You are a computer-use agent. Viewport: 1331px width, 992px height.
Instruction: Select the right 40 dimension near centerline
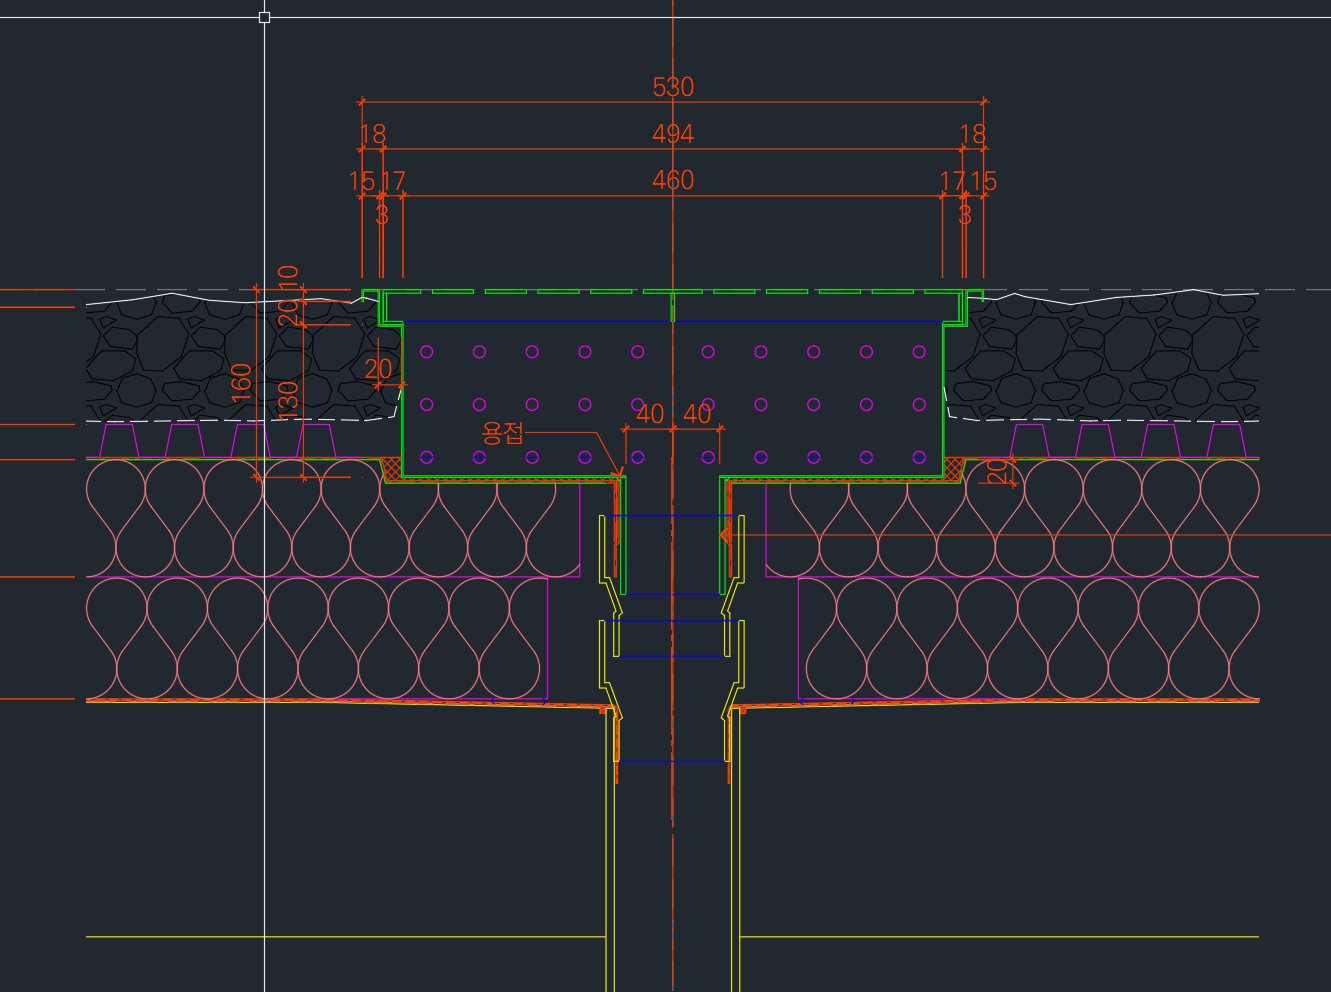[697, 414]
